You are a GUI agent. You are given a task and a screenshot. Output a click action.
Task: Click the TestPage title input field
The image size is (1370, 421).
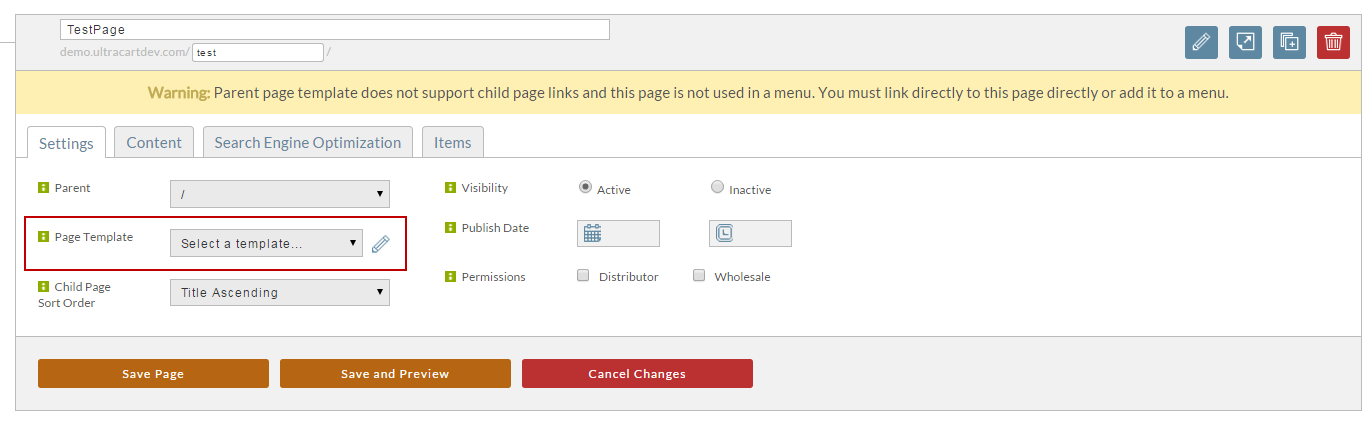(x=334, y=30)
